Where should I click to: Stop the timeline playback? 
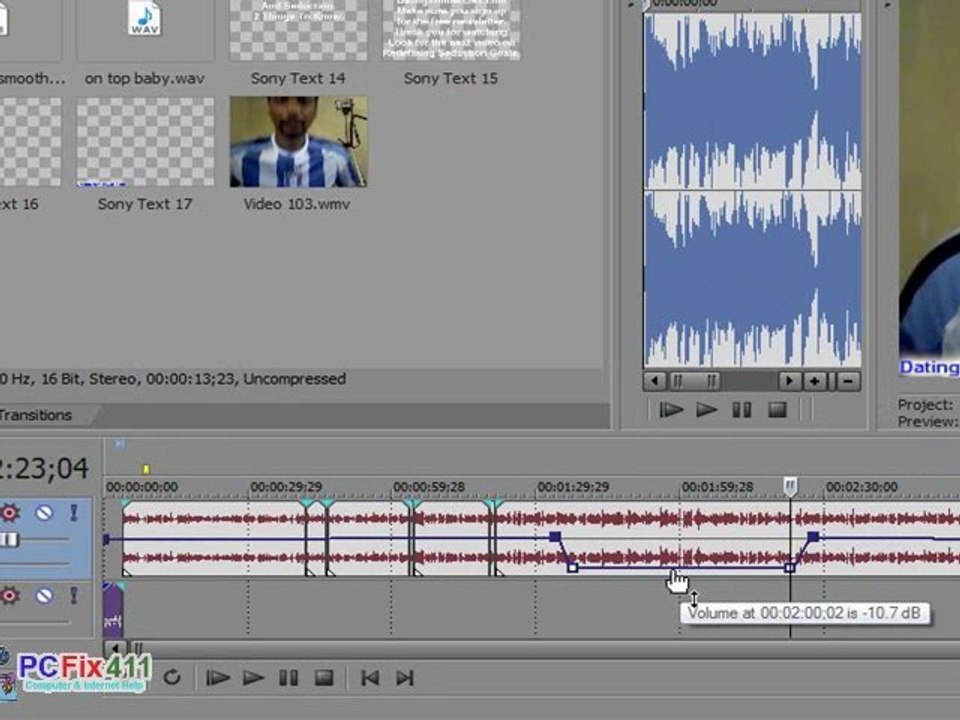(x=324, y=678)
